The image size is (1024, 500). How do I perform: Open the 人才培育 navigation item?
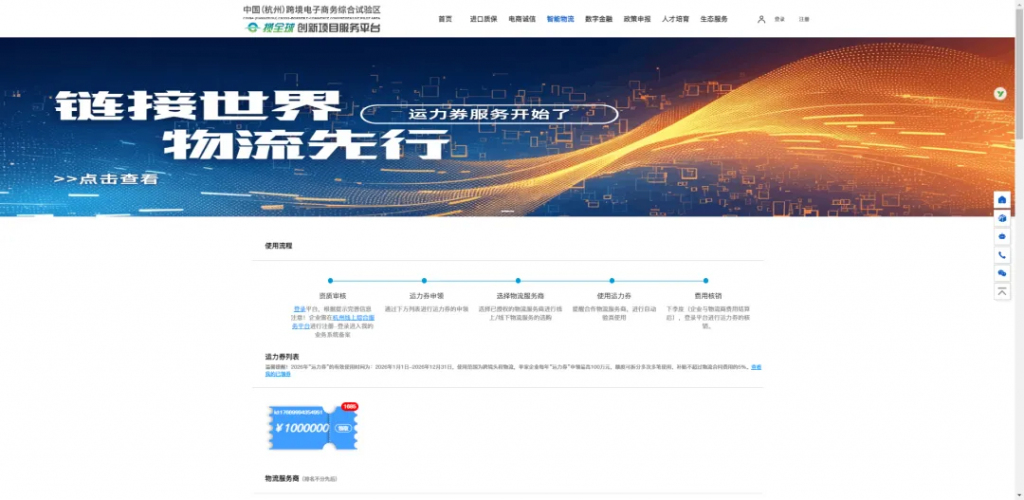point(675,19)
